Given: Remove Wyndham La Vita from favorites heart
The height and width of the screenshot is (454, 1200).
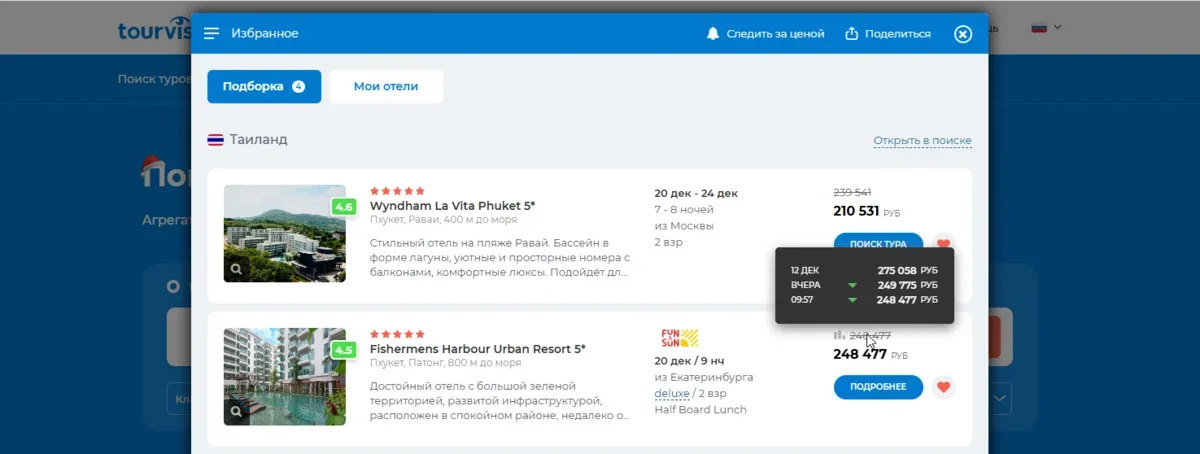Looking at the screenshot, I should 943,243.
